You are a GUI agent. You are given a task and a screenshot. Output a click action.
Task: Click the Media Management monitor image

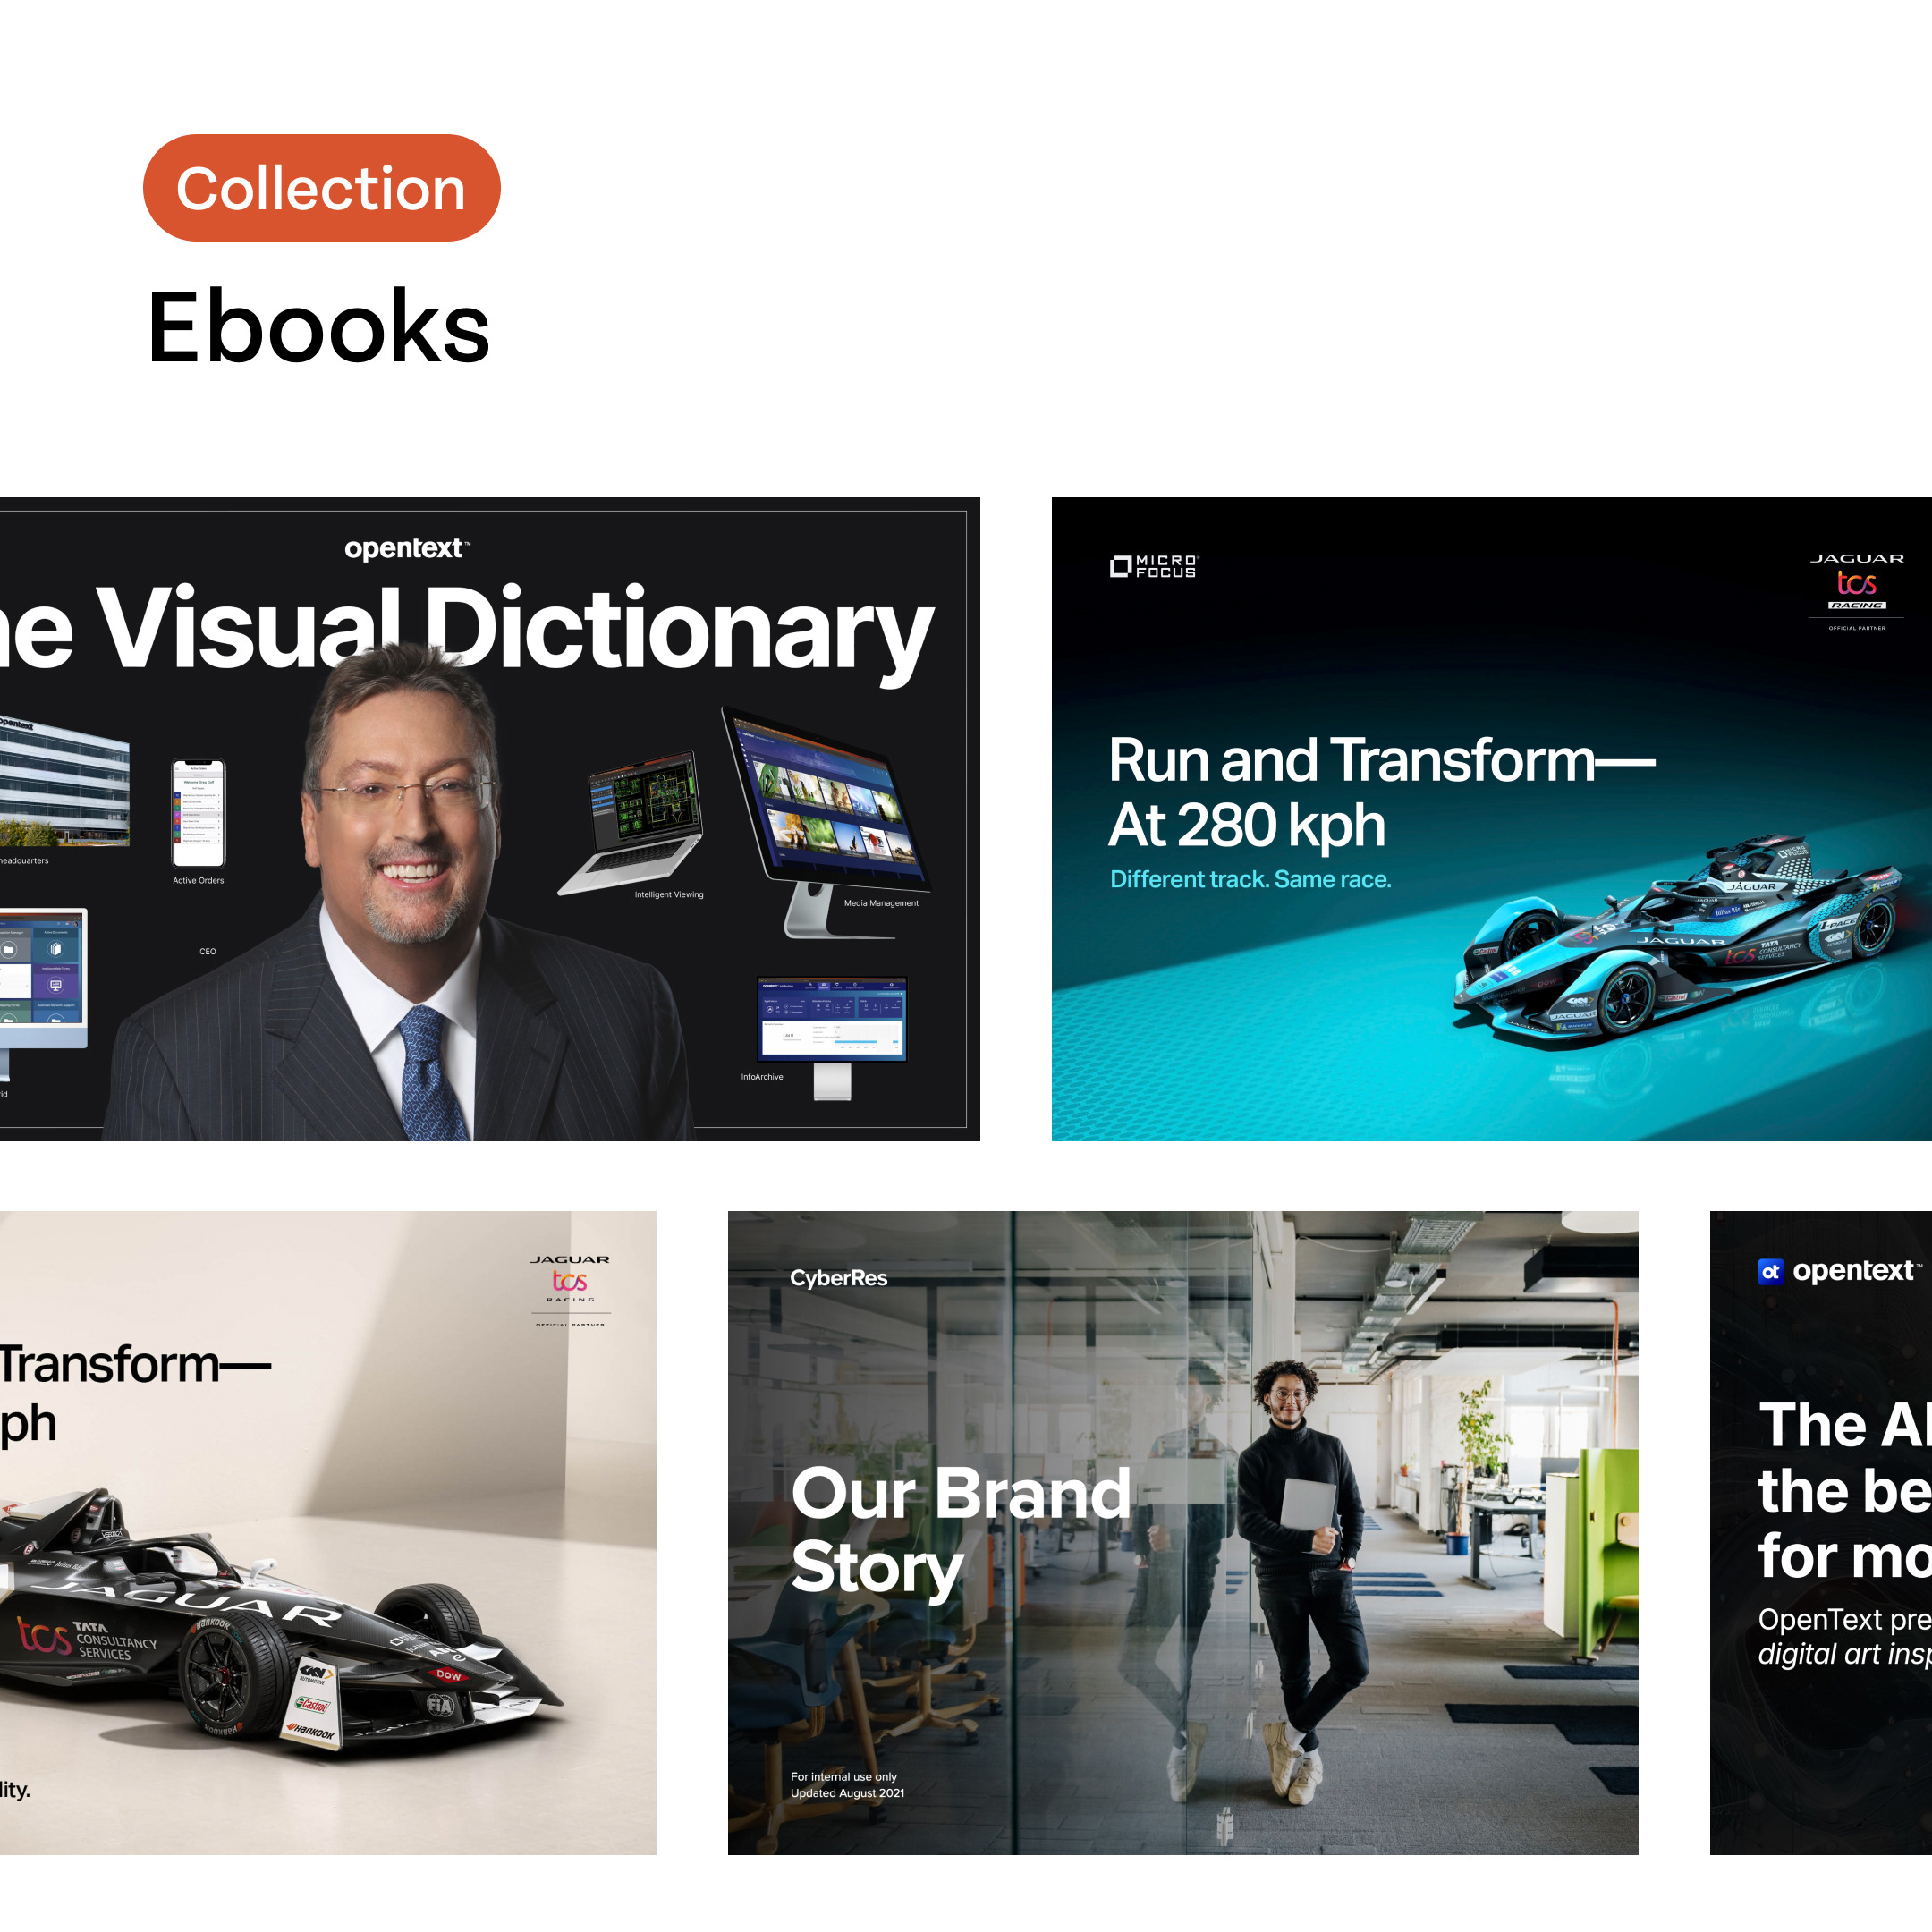coord(826,822)
